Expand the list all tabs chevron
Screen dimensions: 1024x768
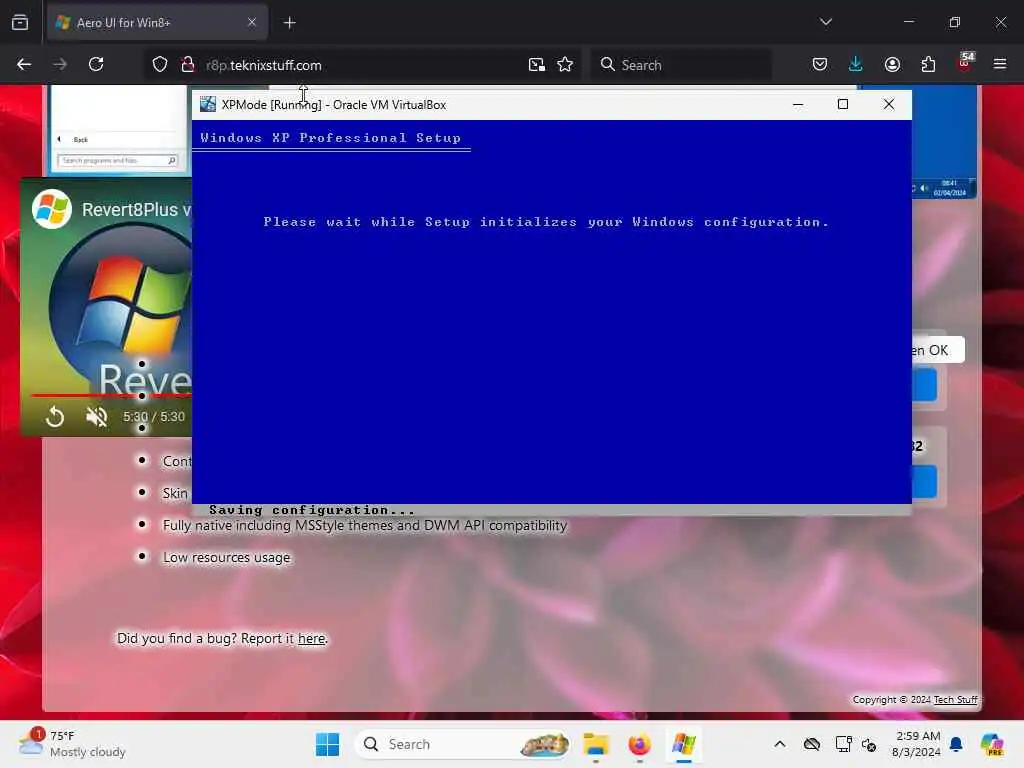pos(825,22)
